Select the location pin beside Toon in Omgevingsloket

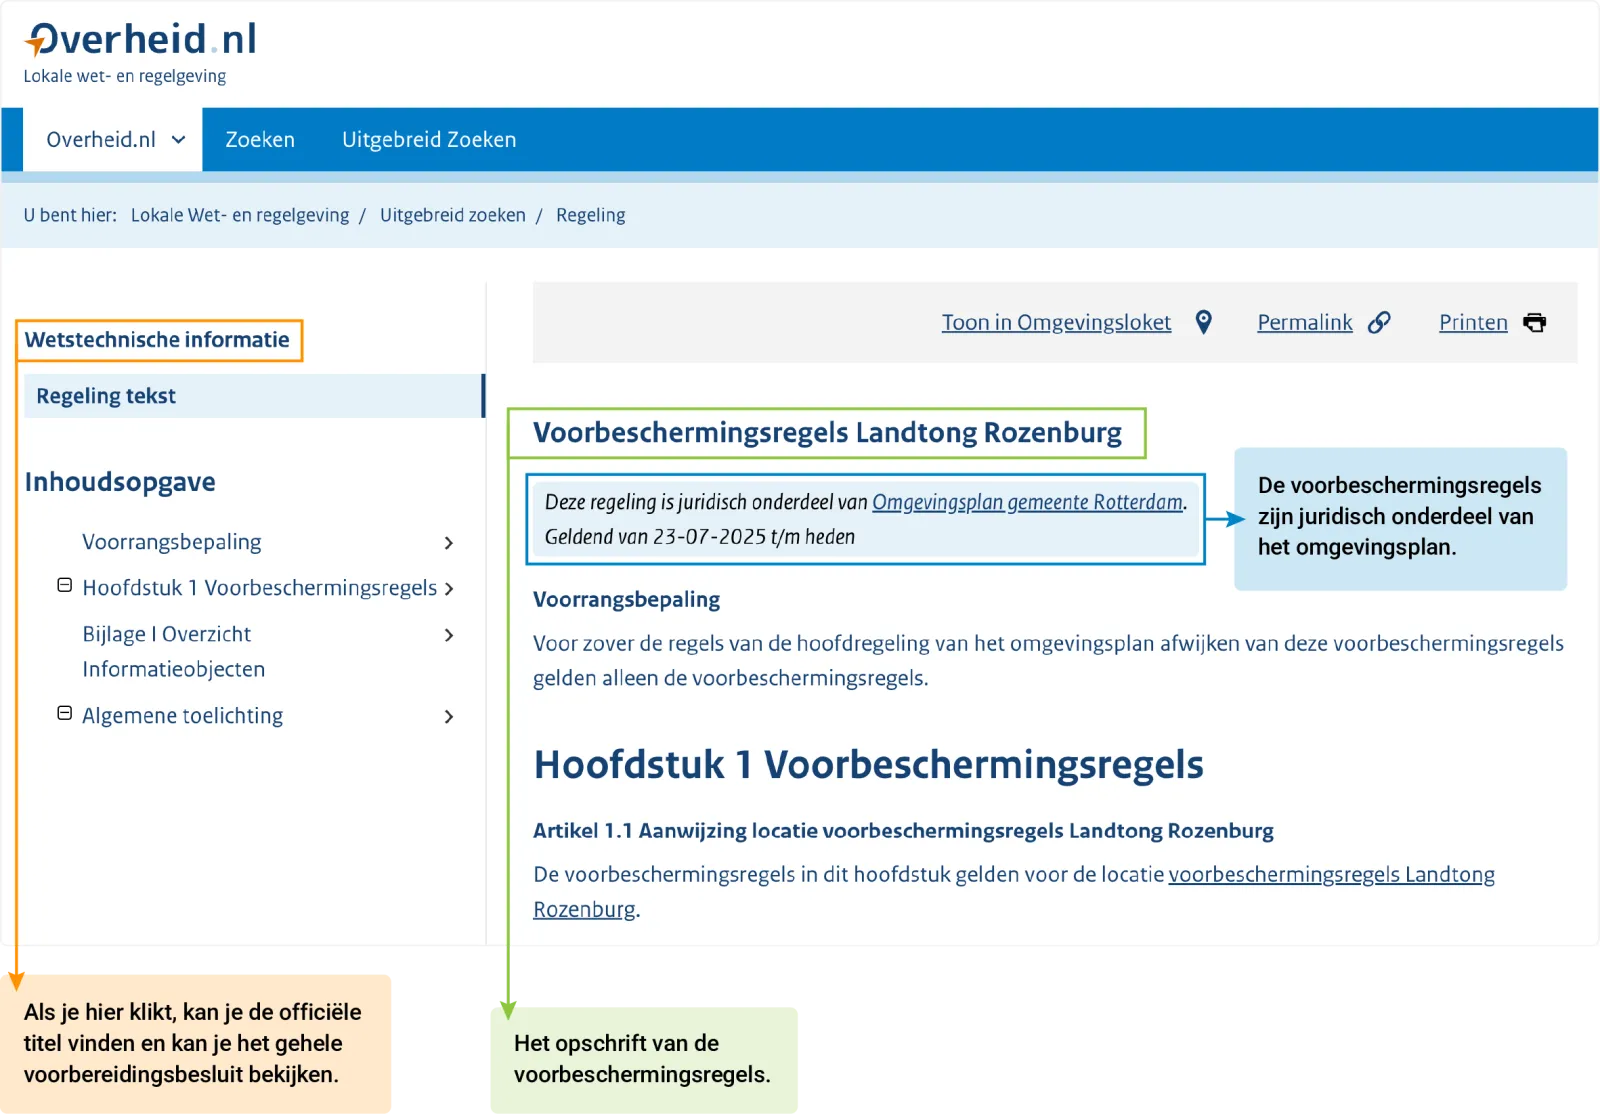coord(1204,322)
